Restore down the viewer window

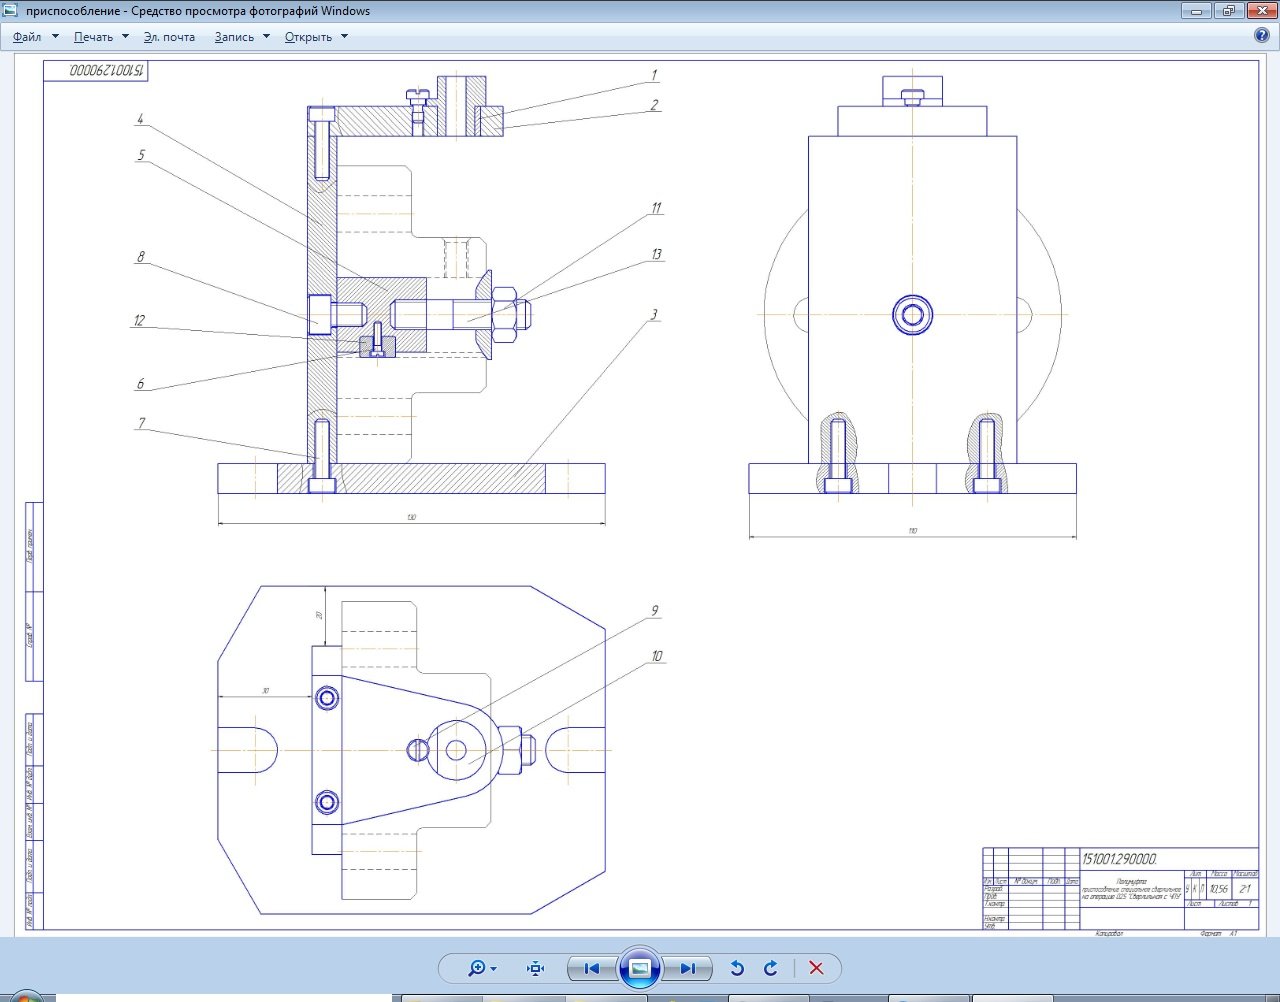pos(1228,11)
